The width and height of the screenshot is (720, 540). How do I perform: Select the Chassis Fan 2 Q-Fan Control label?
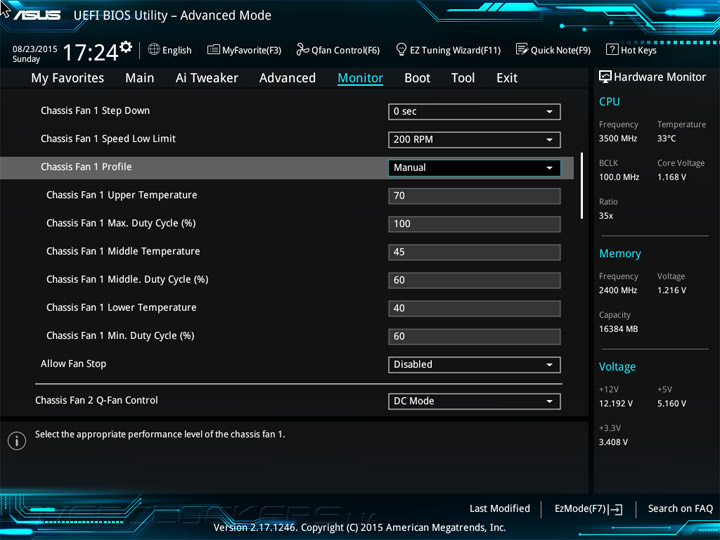(96, 400)
